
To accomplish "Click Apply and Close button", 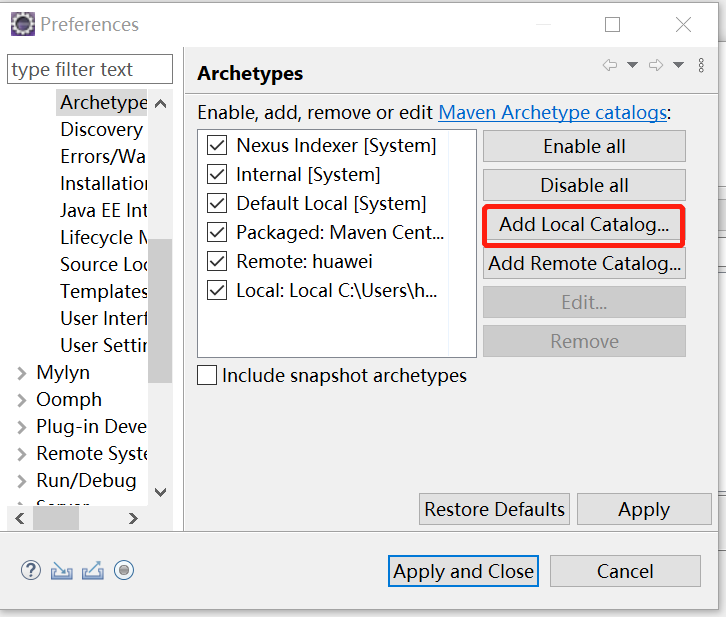I will 463,571.
